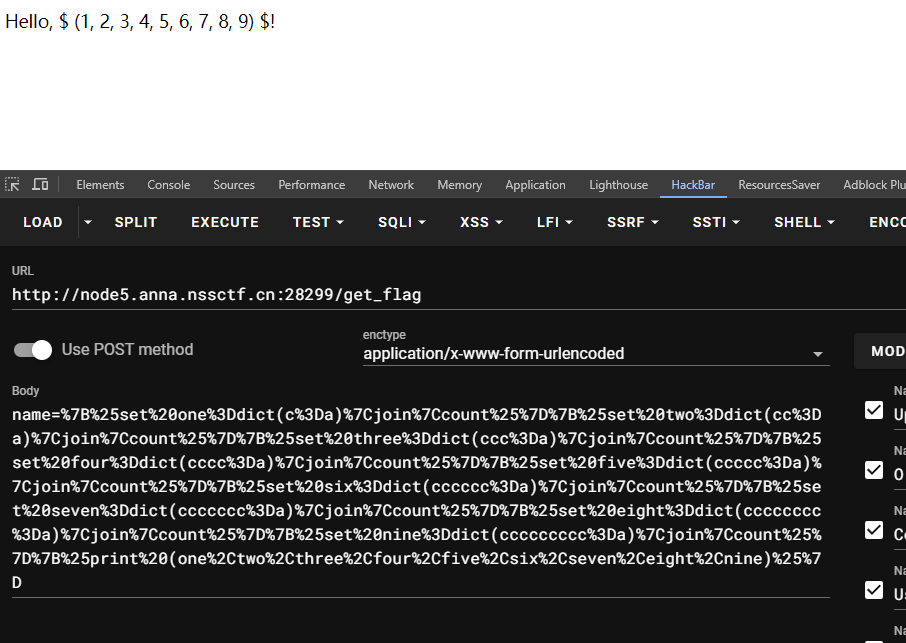Open the ENCODING dropdown menu
Image resolution: width=906 pixels, height=643 pixels.
click(886, 222)
